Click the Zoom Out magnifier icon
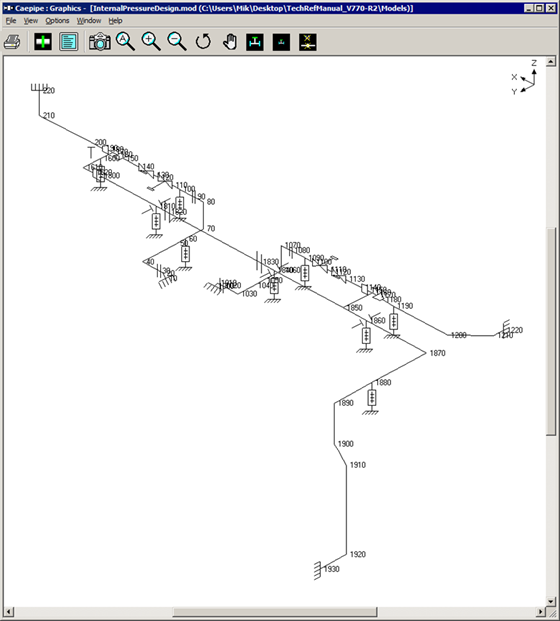The height and width of the screenshot is (621, 560). 177,42
